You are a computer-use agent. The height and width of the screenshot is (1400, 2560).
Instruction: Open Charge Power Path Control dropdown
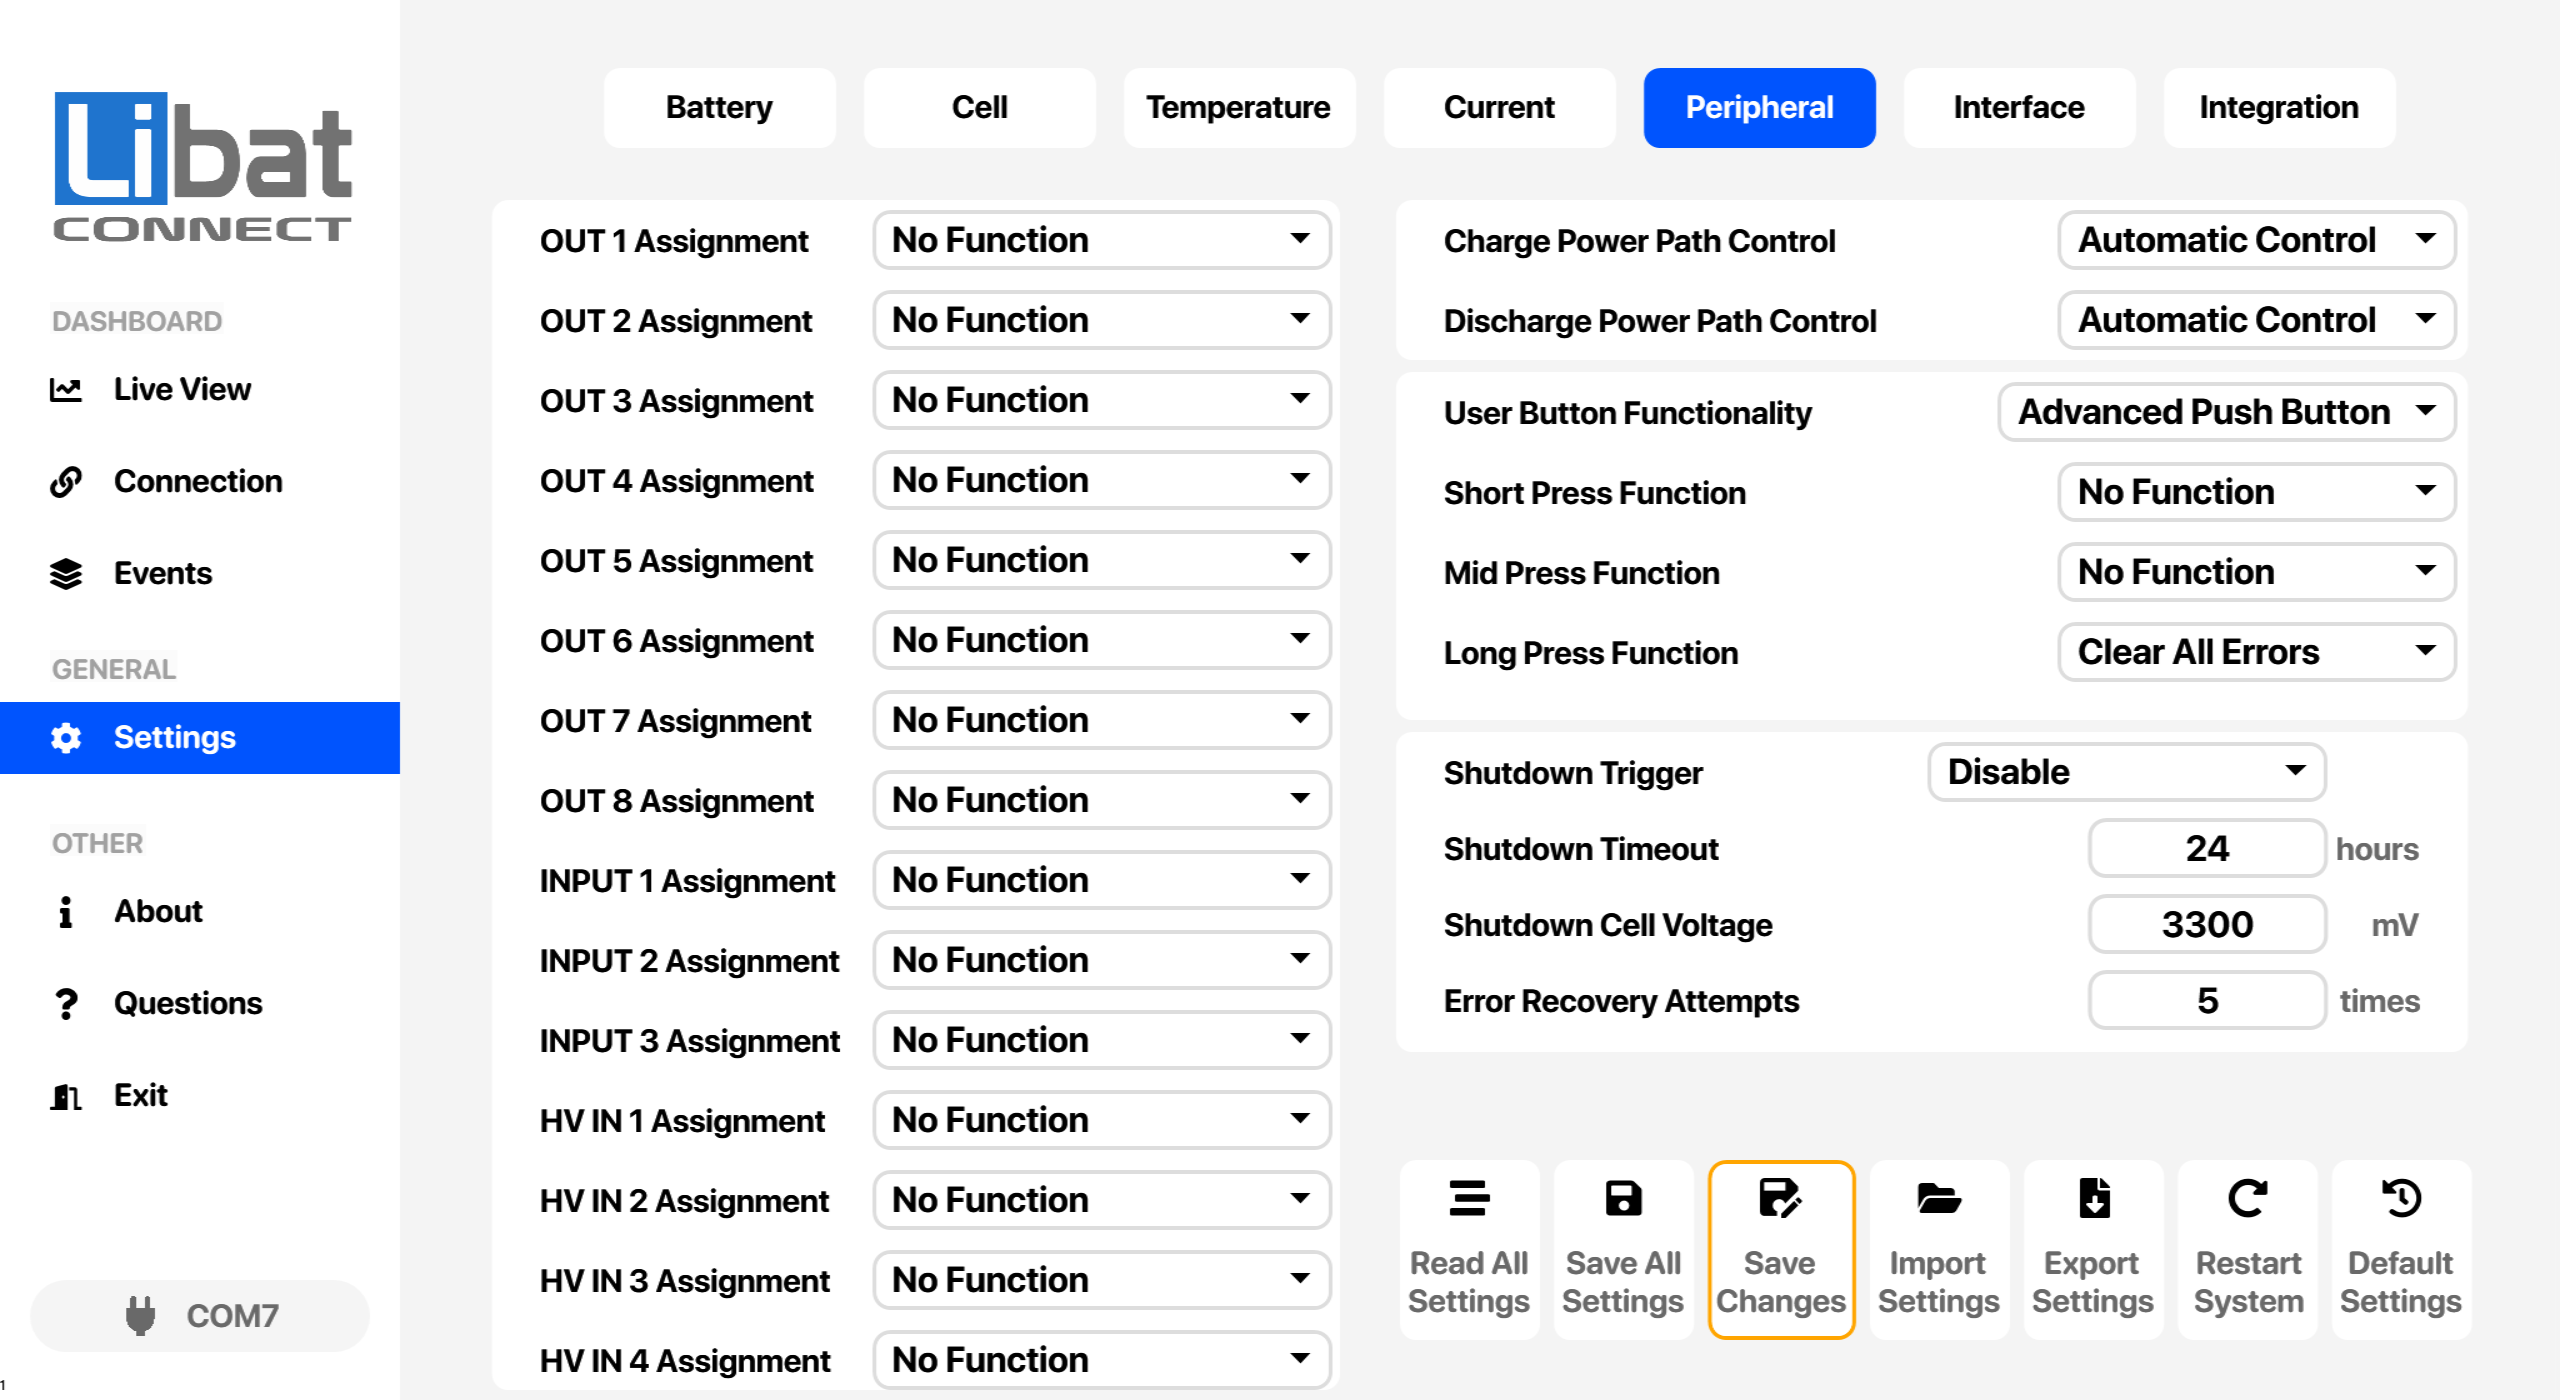click(x=2257, y=240)
